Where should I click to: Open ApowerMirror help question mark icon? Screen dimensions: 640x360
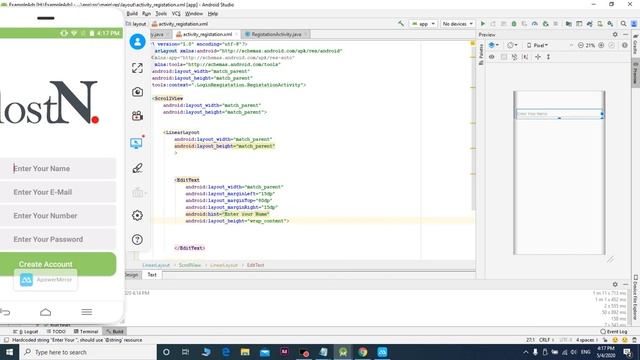click(x=138, y=240)
